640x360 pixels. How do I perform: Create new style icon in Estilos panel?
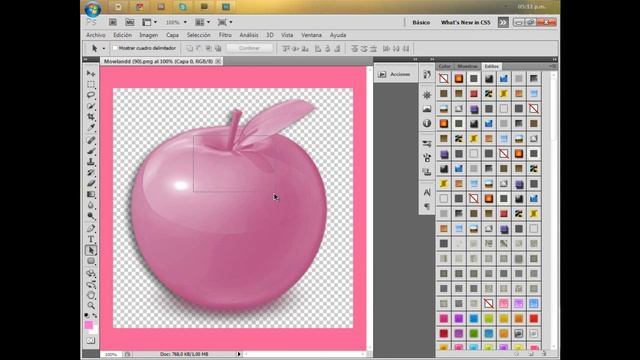click(x=531, y=354)
